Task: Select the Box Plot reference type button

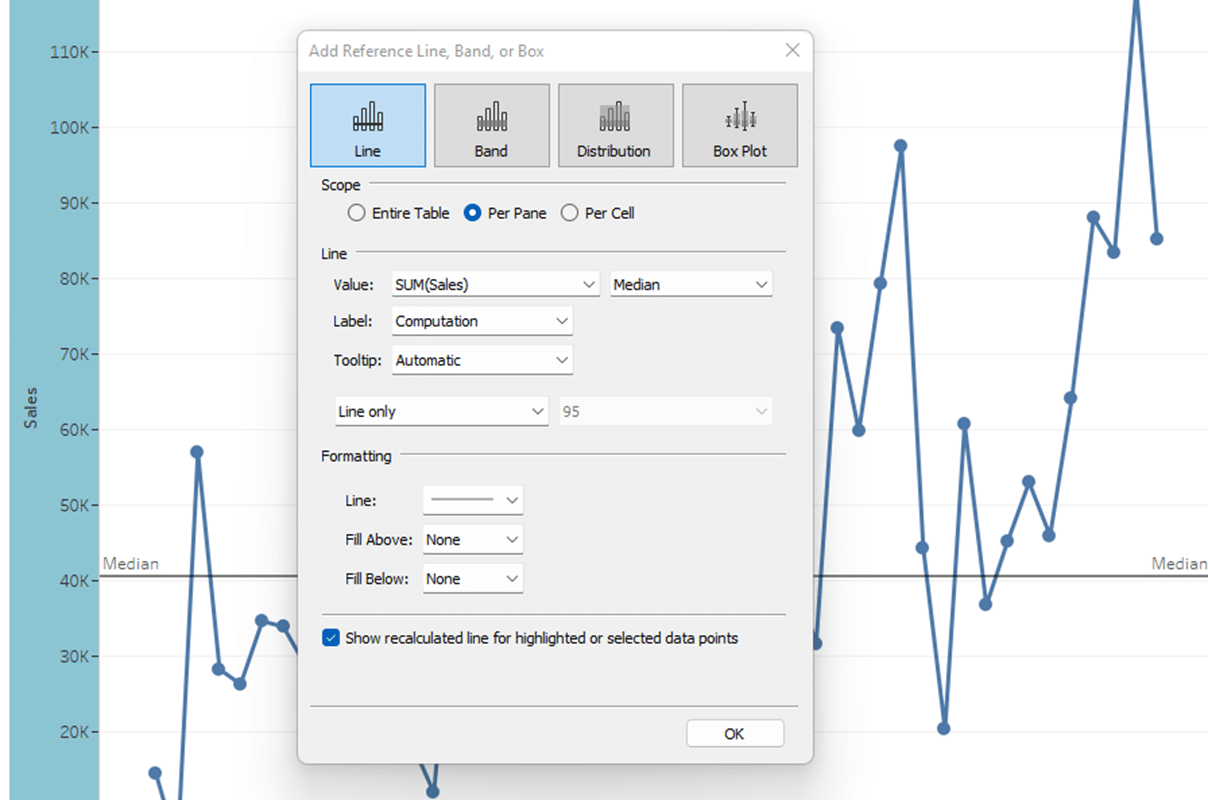Action: coord(740,125)
